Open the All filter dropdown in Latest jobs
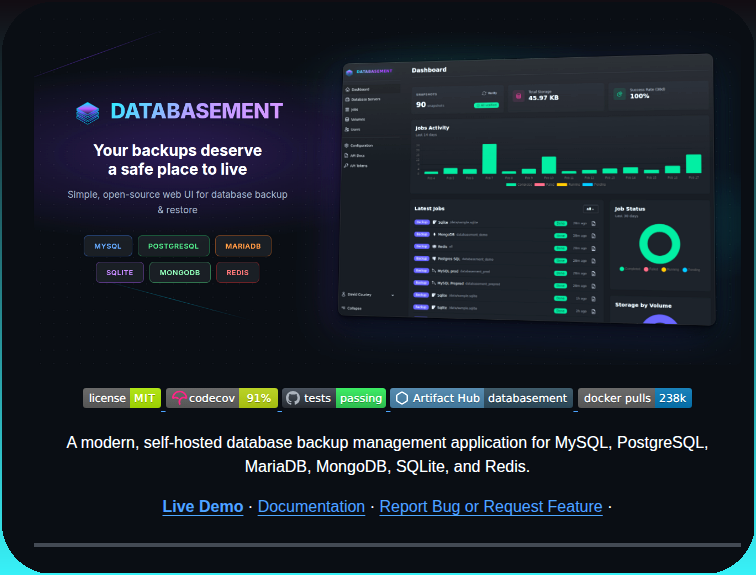The width and height of the screenshot is (756, 575). (x=591, y=209)
